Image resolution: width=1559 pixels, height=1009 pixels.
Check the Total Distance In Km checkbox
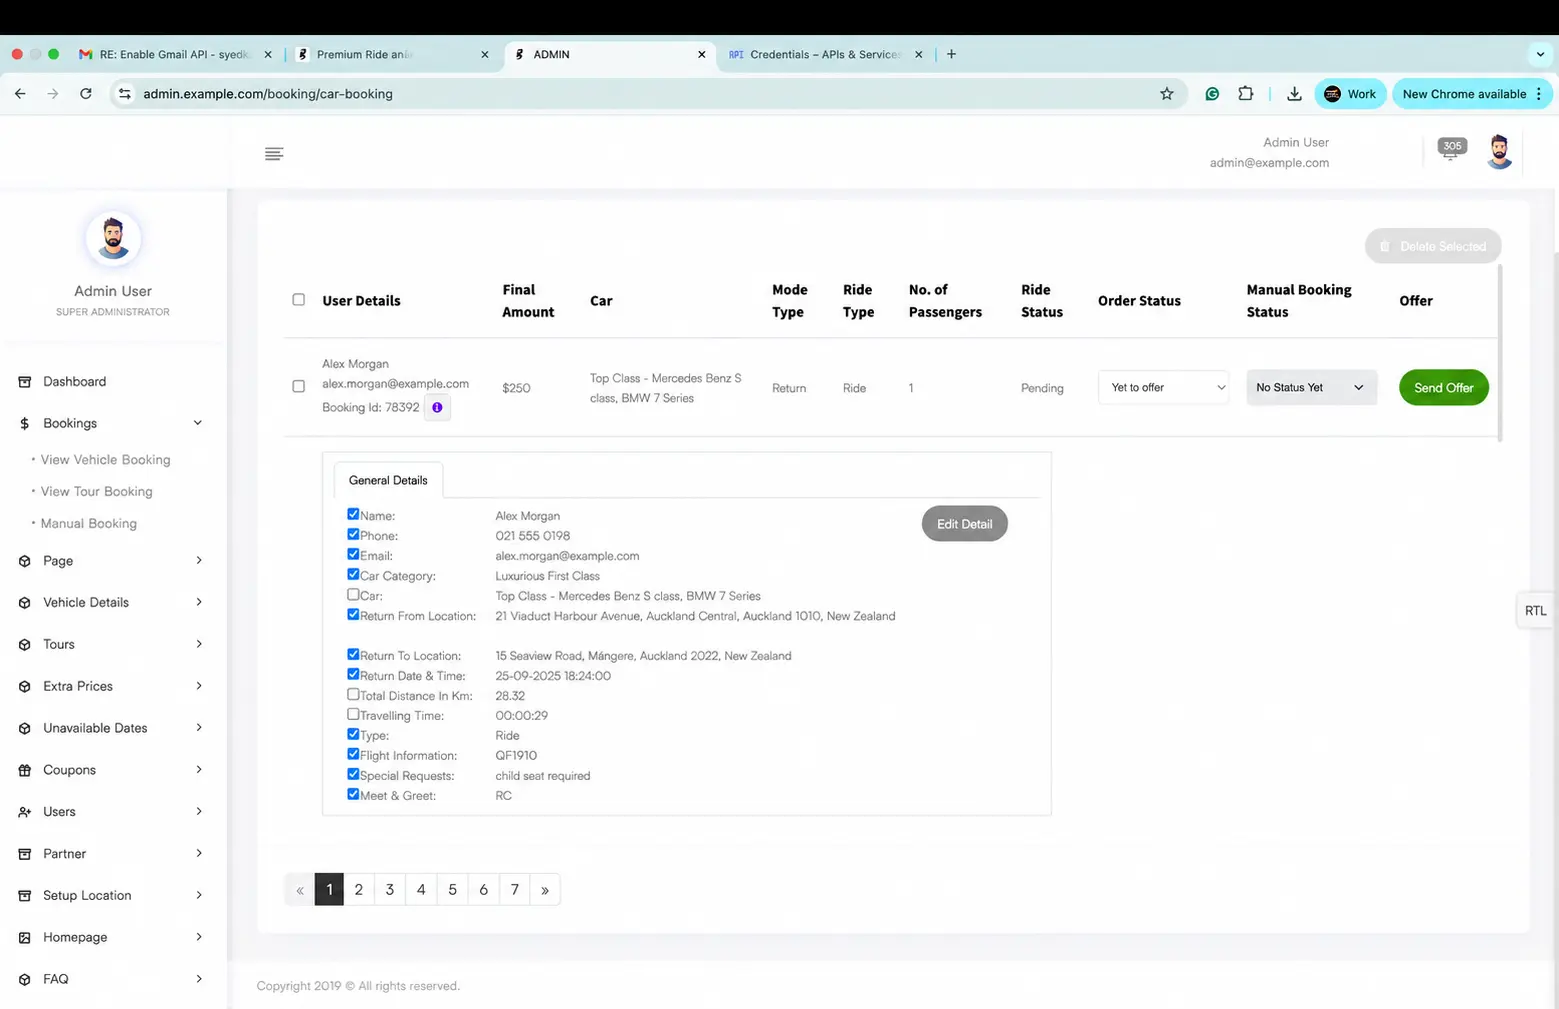[353, 694]
